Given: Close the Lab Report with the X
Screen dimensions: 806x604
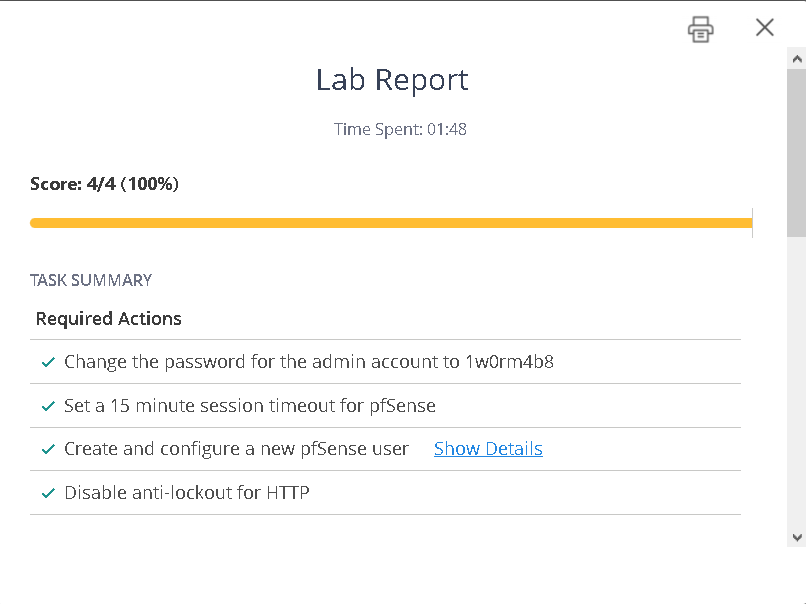Looking at the screenshot, I should coord(765,28).
